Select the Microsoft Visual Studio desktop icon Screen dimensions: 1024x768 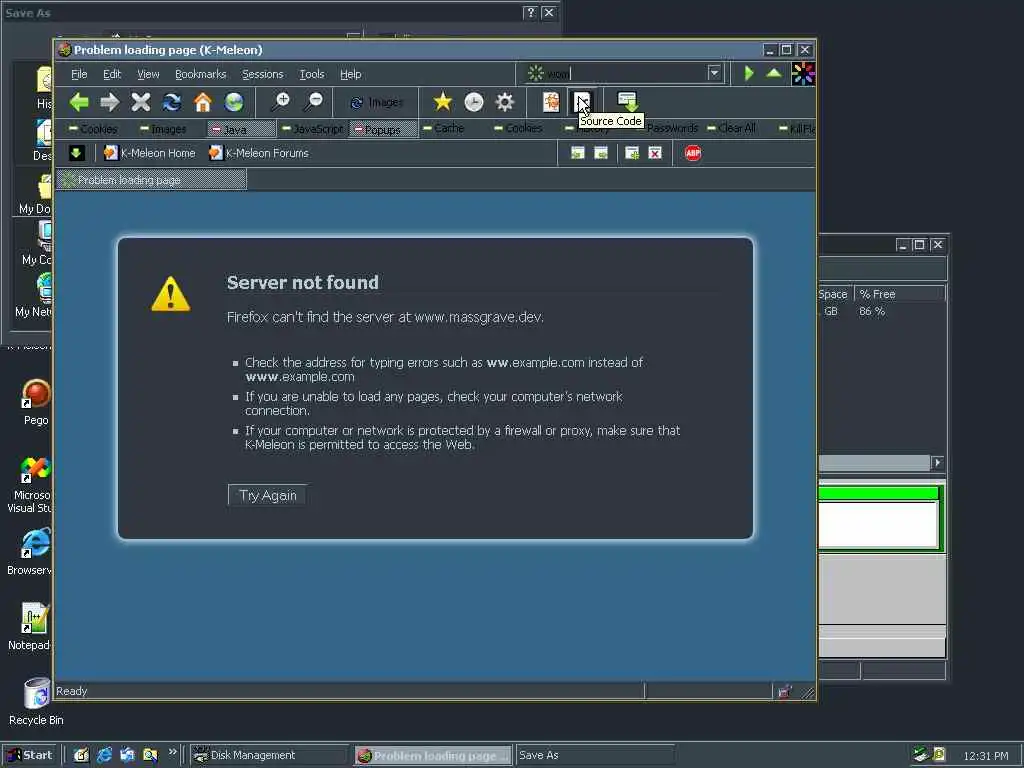point(31,485)
